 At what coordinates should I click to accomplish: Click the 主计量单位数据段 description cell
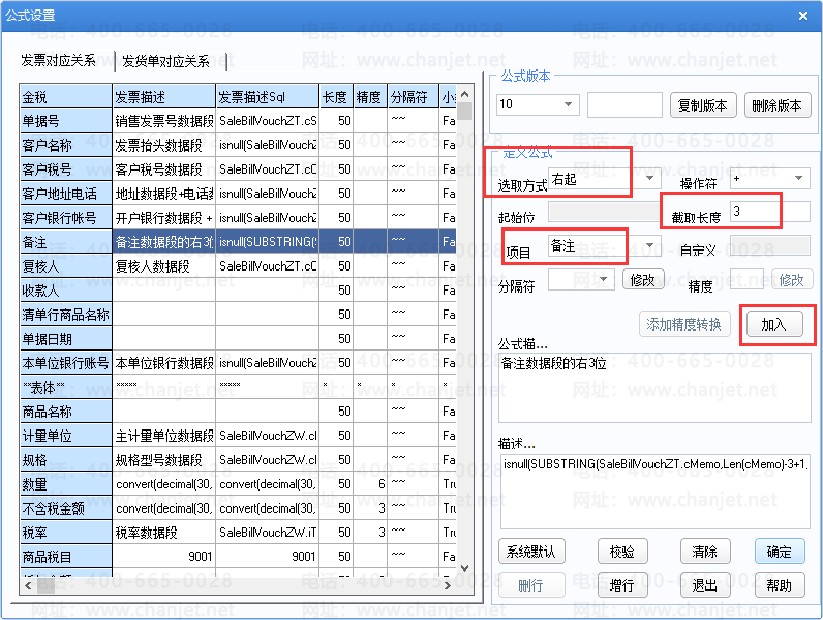tap(164, 435)
